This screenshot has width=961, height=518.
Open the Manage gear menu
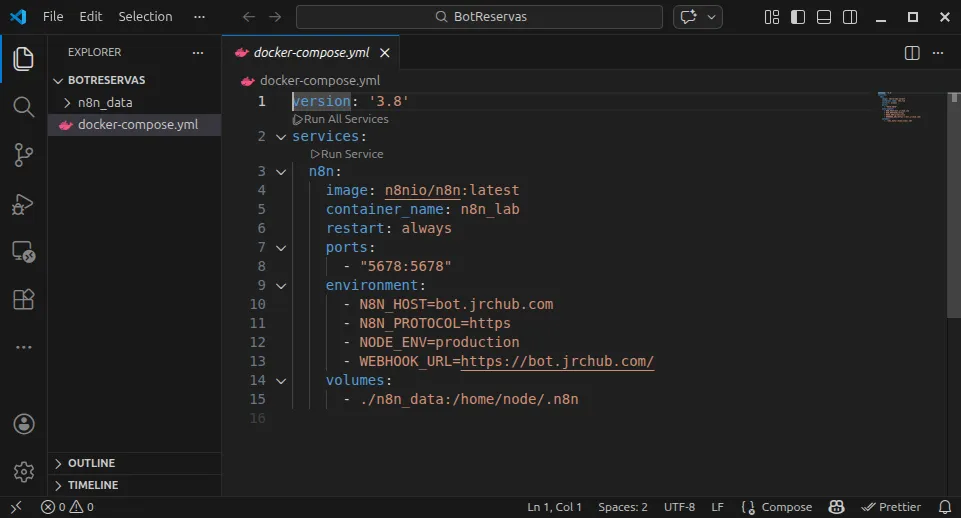pyautogui.click(x=23, y=471)
